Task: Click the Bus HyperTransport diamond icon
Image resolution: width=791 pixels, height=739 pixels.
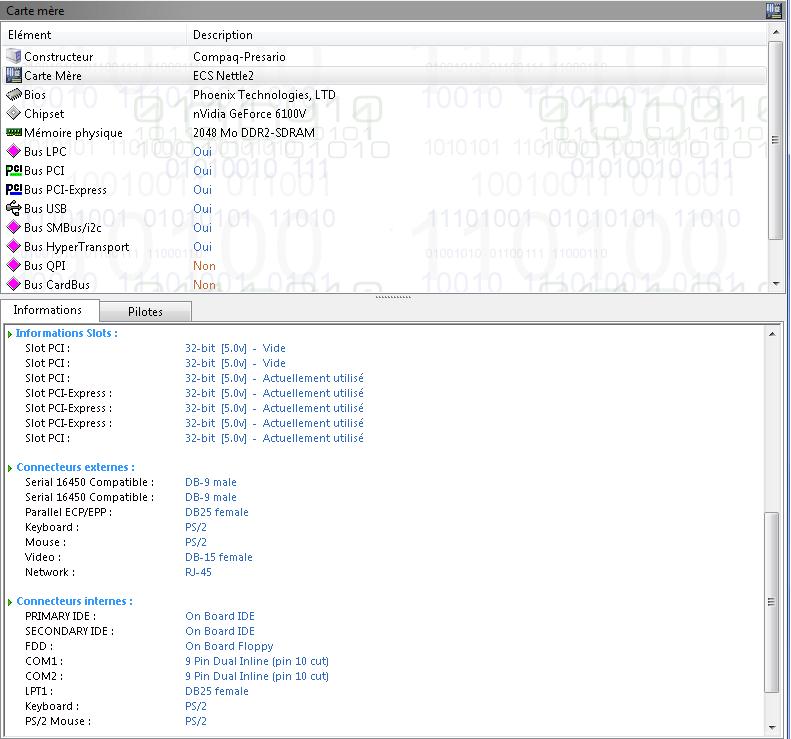Action: pyautogui.click(x=14, y=247)
